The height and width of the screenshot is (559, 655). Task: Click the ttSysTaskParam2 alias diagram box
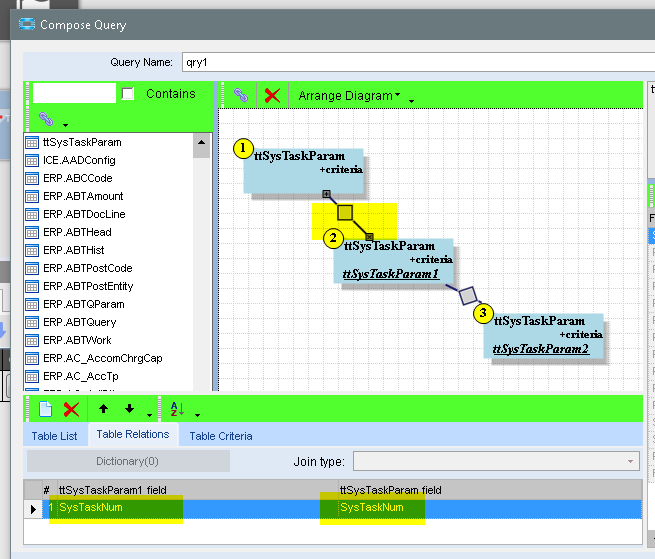pos(543,336)
